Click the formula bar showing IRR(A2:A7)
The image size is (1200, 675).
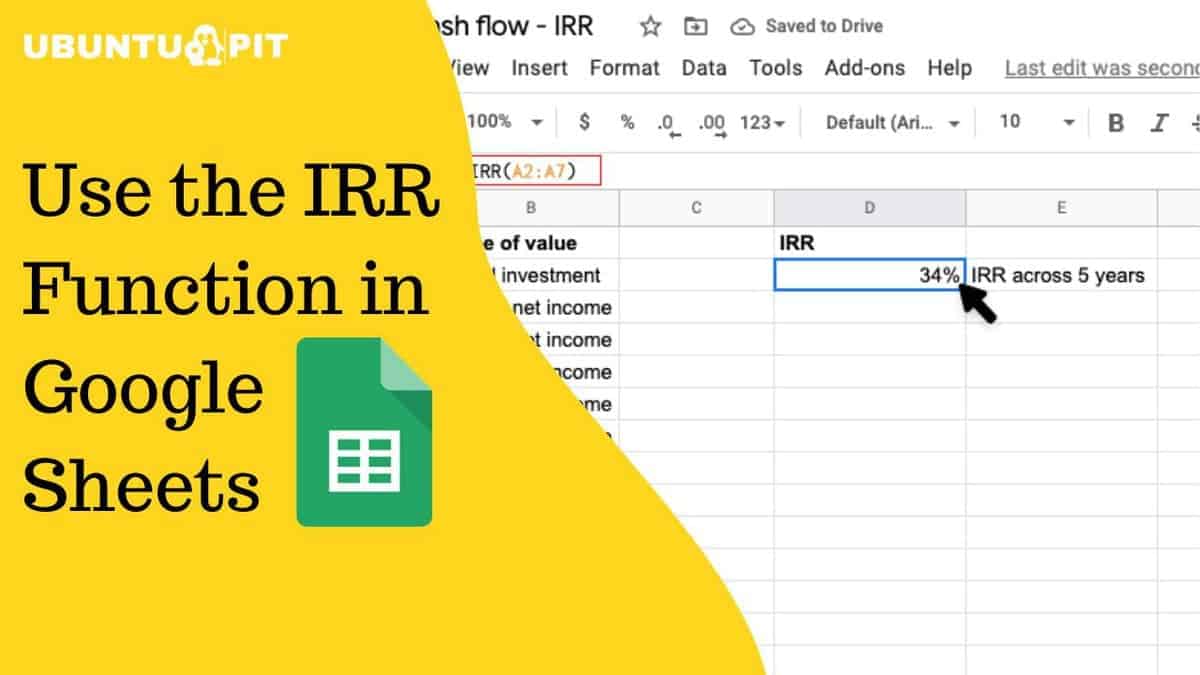click(x=525, y=170)
